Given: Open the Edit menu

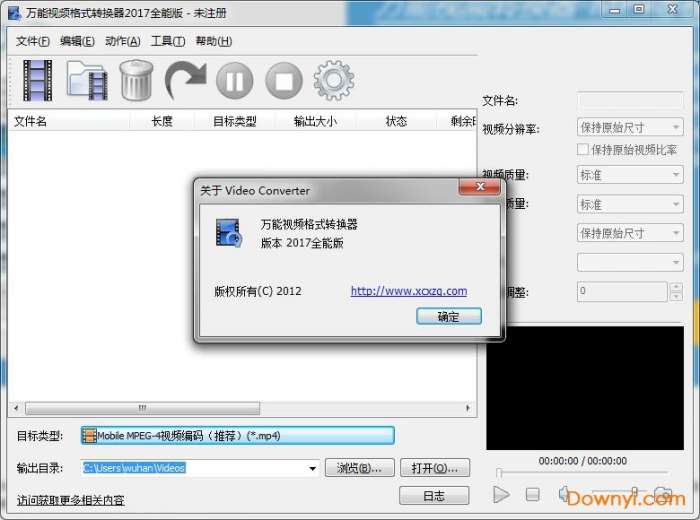Looking at the screenshot, I should (77, 42).
